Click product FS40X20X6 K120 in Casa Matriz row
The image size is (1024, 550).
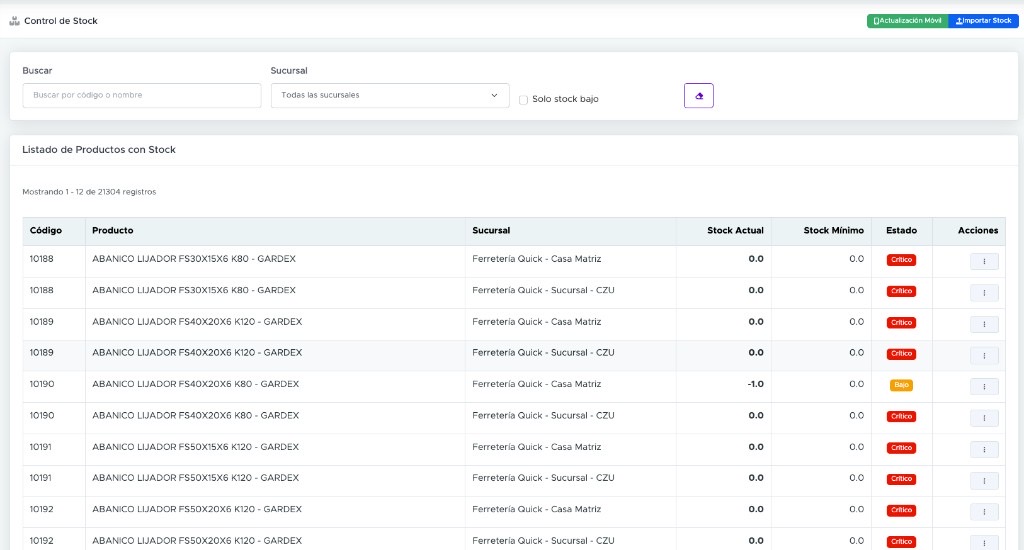coord(197,321)
